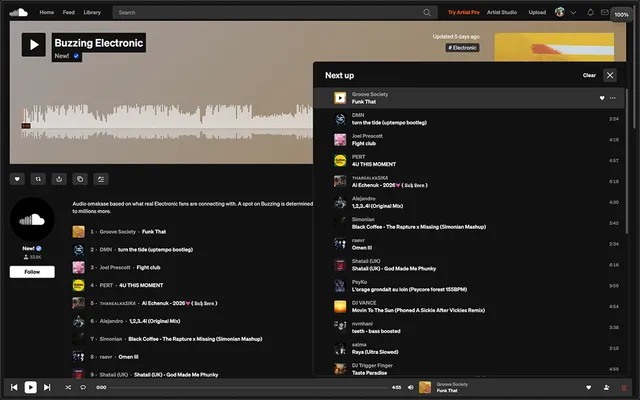
Task: Click the New! profile avatar circle
Action: (32, 220)
